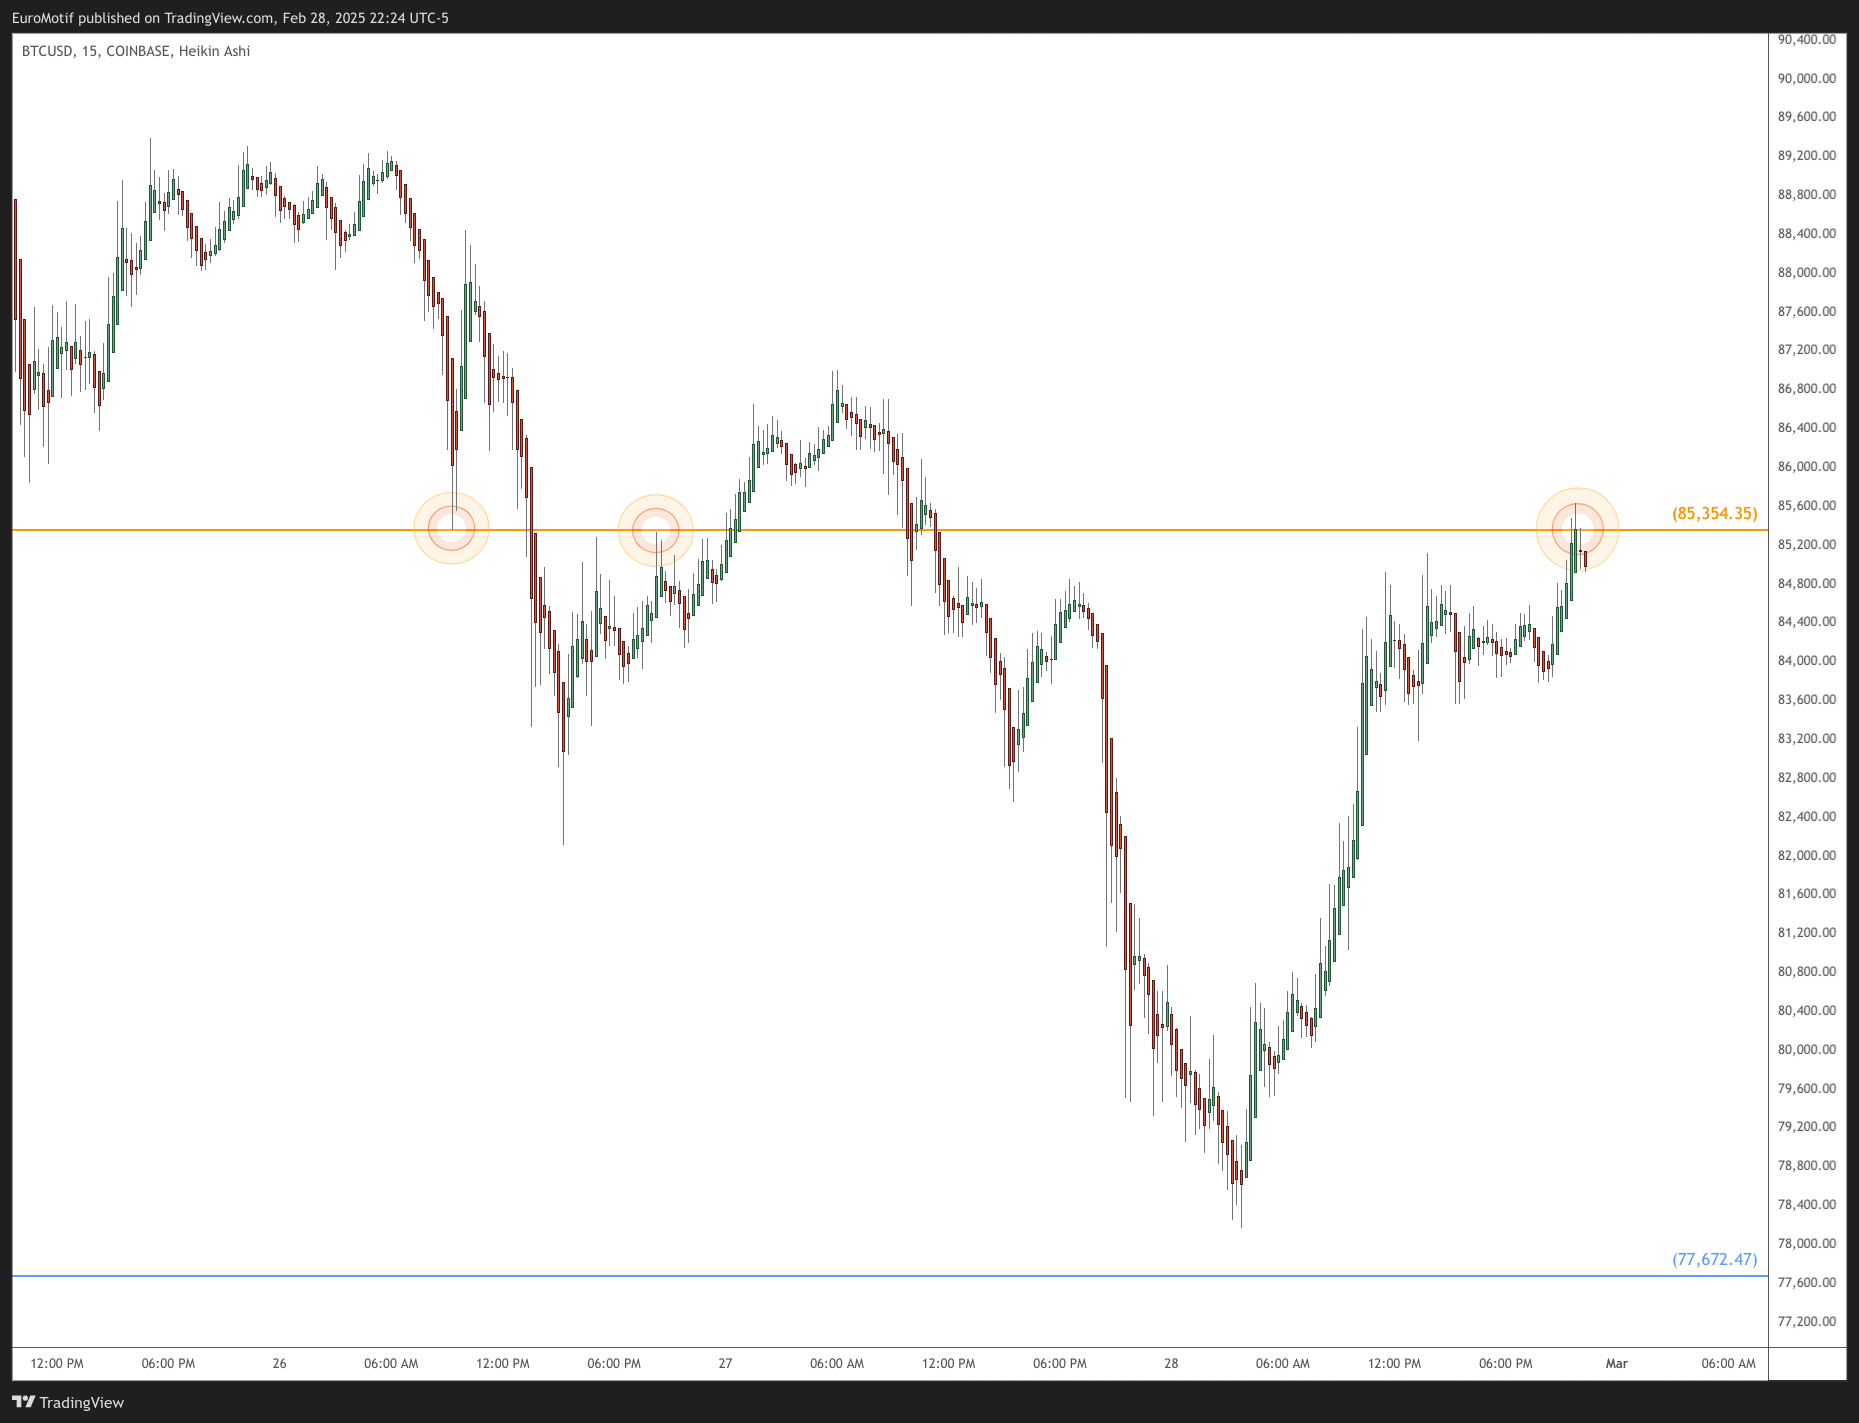Viewport: 1859px width, 1423px height.
Task: Click the 84,000.00 price axis label
Action: pyautogui.click(x=1806, y=660)
